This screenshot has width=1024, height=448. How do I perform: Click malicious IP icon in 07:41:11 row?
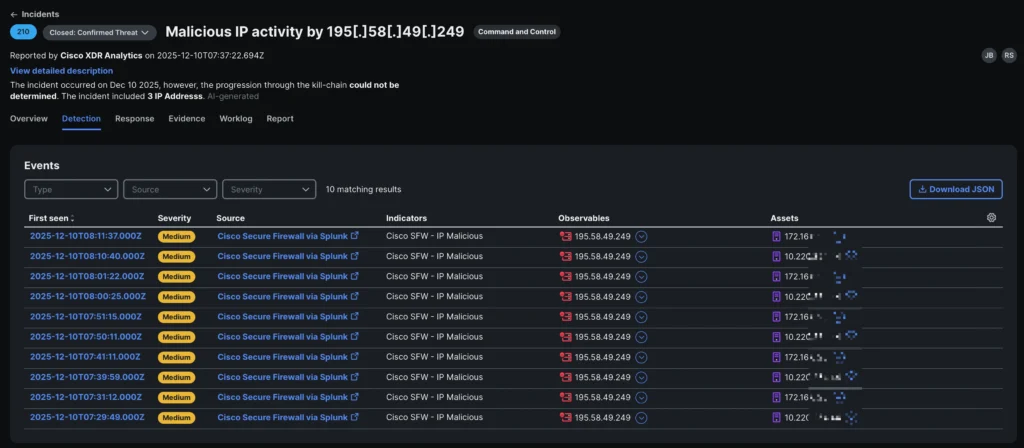[x=566, y=357]
